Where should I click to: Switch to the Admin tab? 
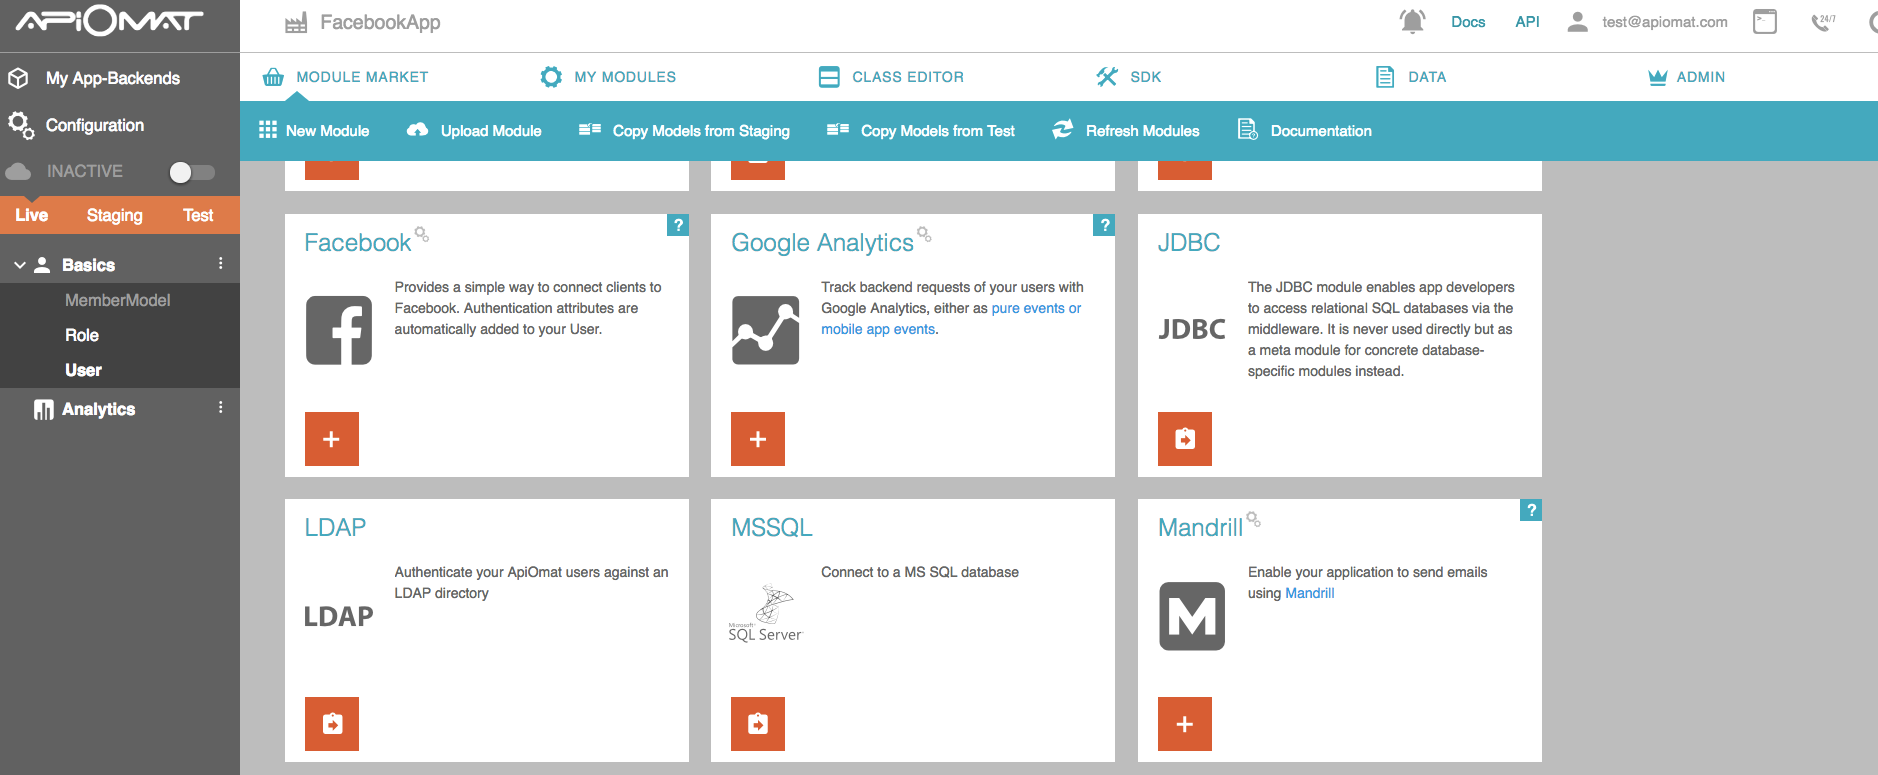click(1687, 77)
